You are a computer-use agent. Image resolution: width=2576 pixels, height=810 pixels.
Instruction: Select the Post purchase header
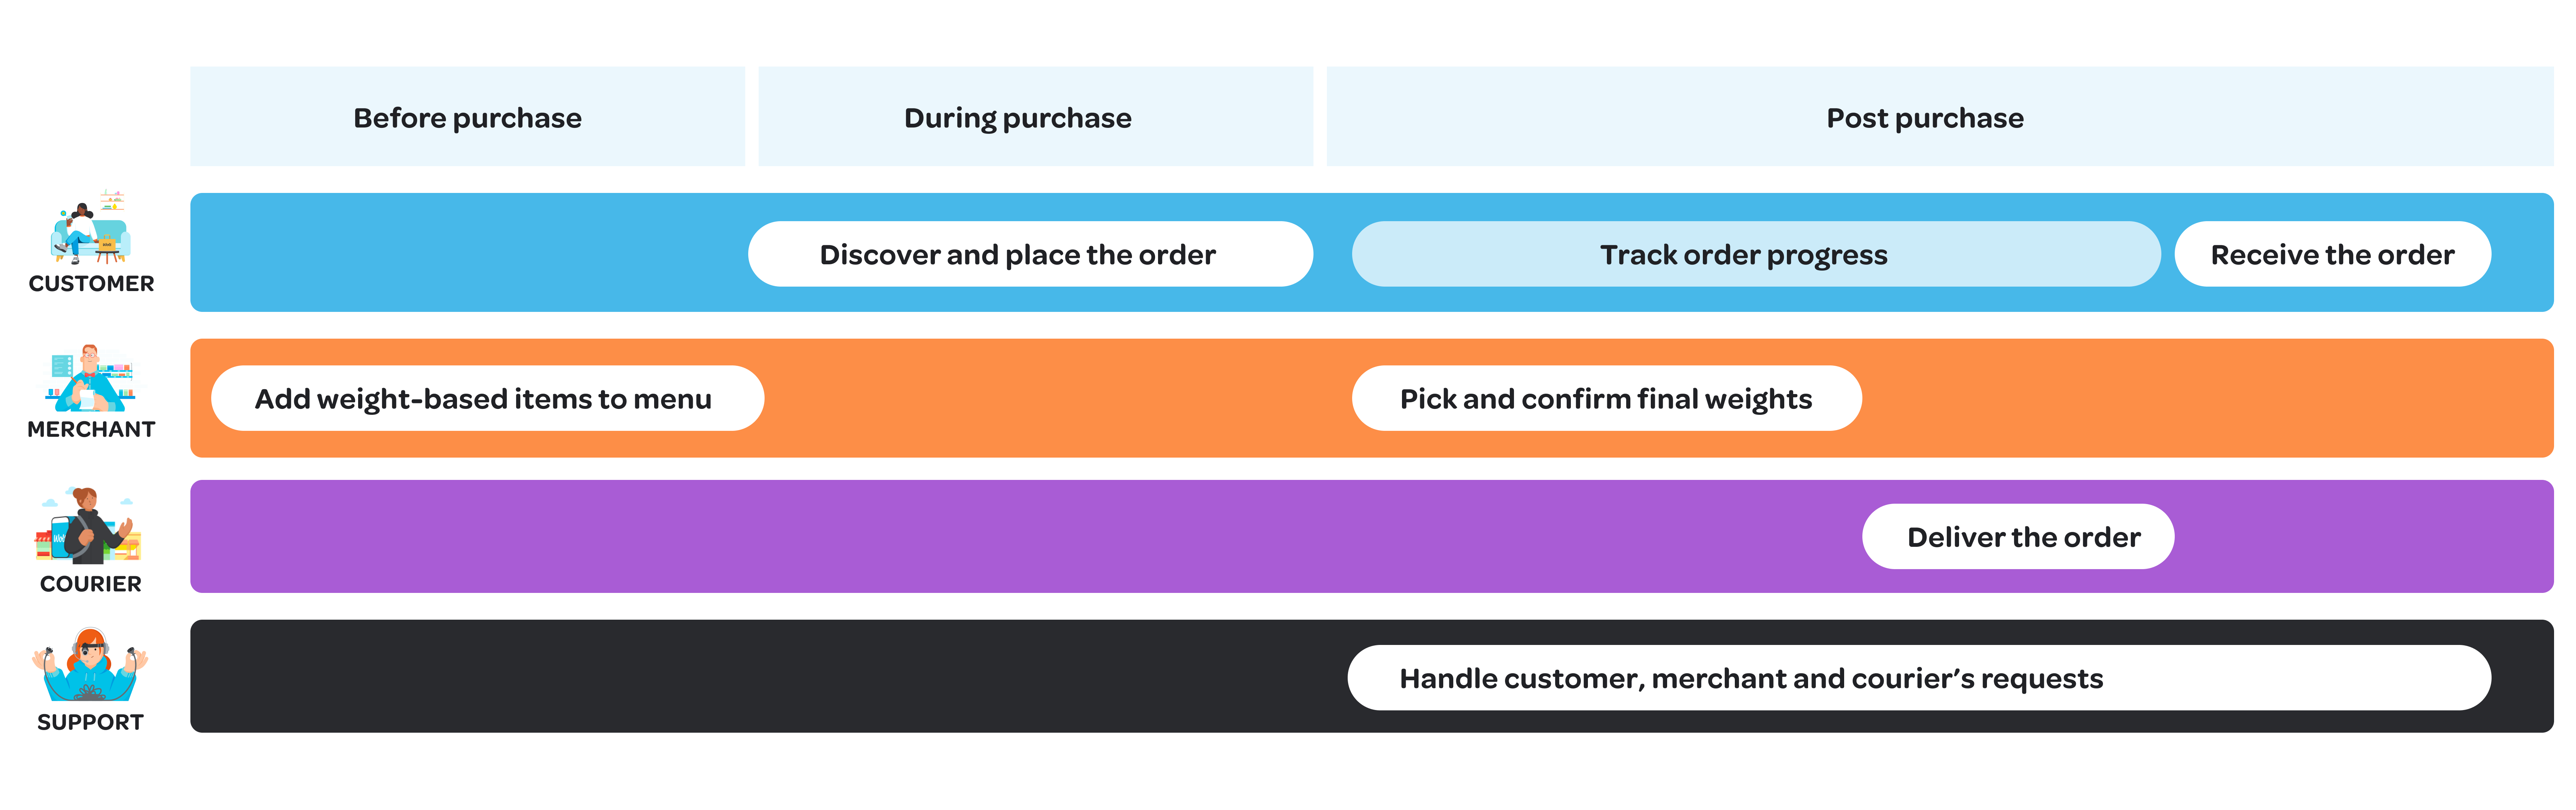tap(1939, 117)
